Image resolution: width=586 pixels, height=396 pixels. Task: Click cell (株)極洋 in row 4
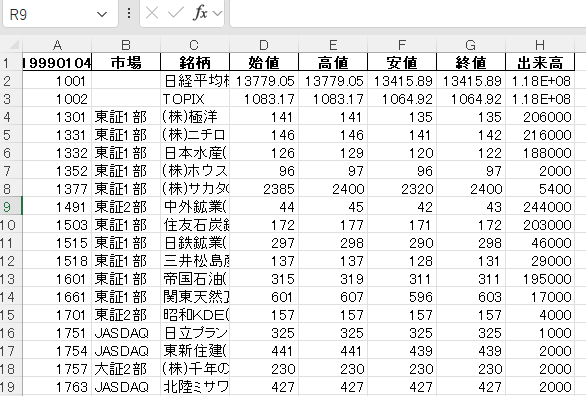195,116
